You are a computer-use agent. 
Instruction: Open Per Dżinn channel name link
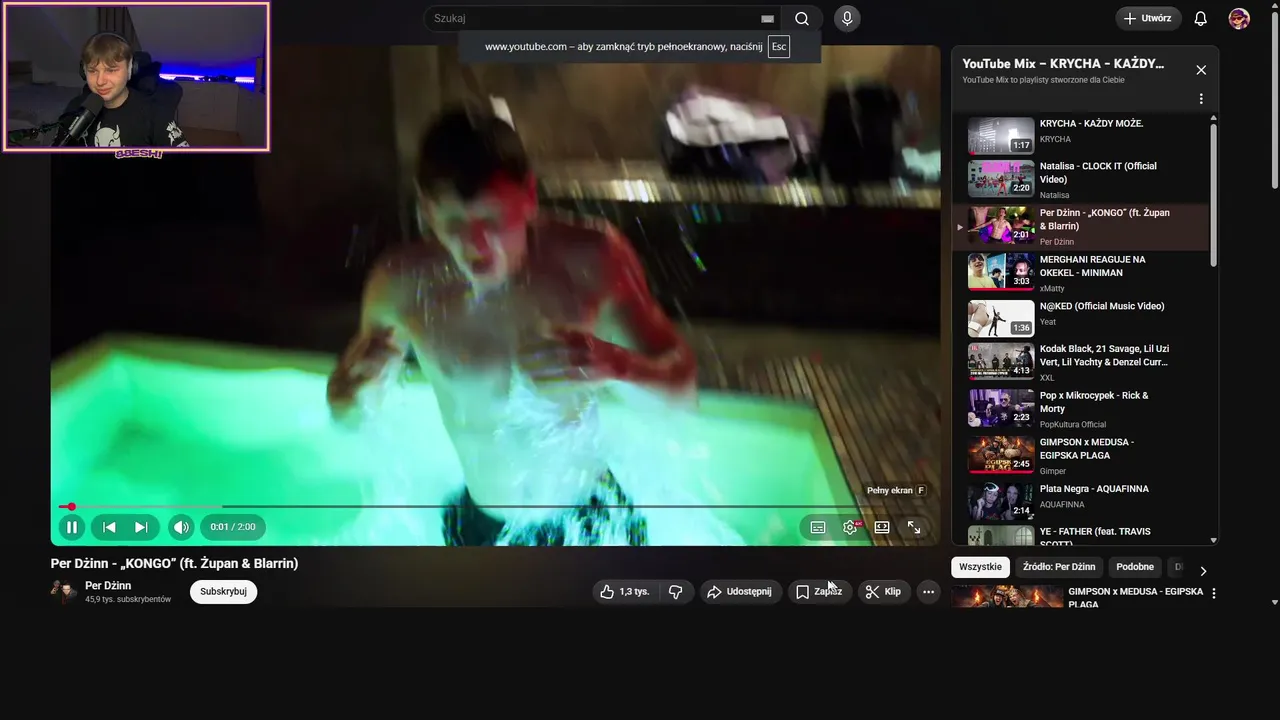pos(108,586)
